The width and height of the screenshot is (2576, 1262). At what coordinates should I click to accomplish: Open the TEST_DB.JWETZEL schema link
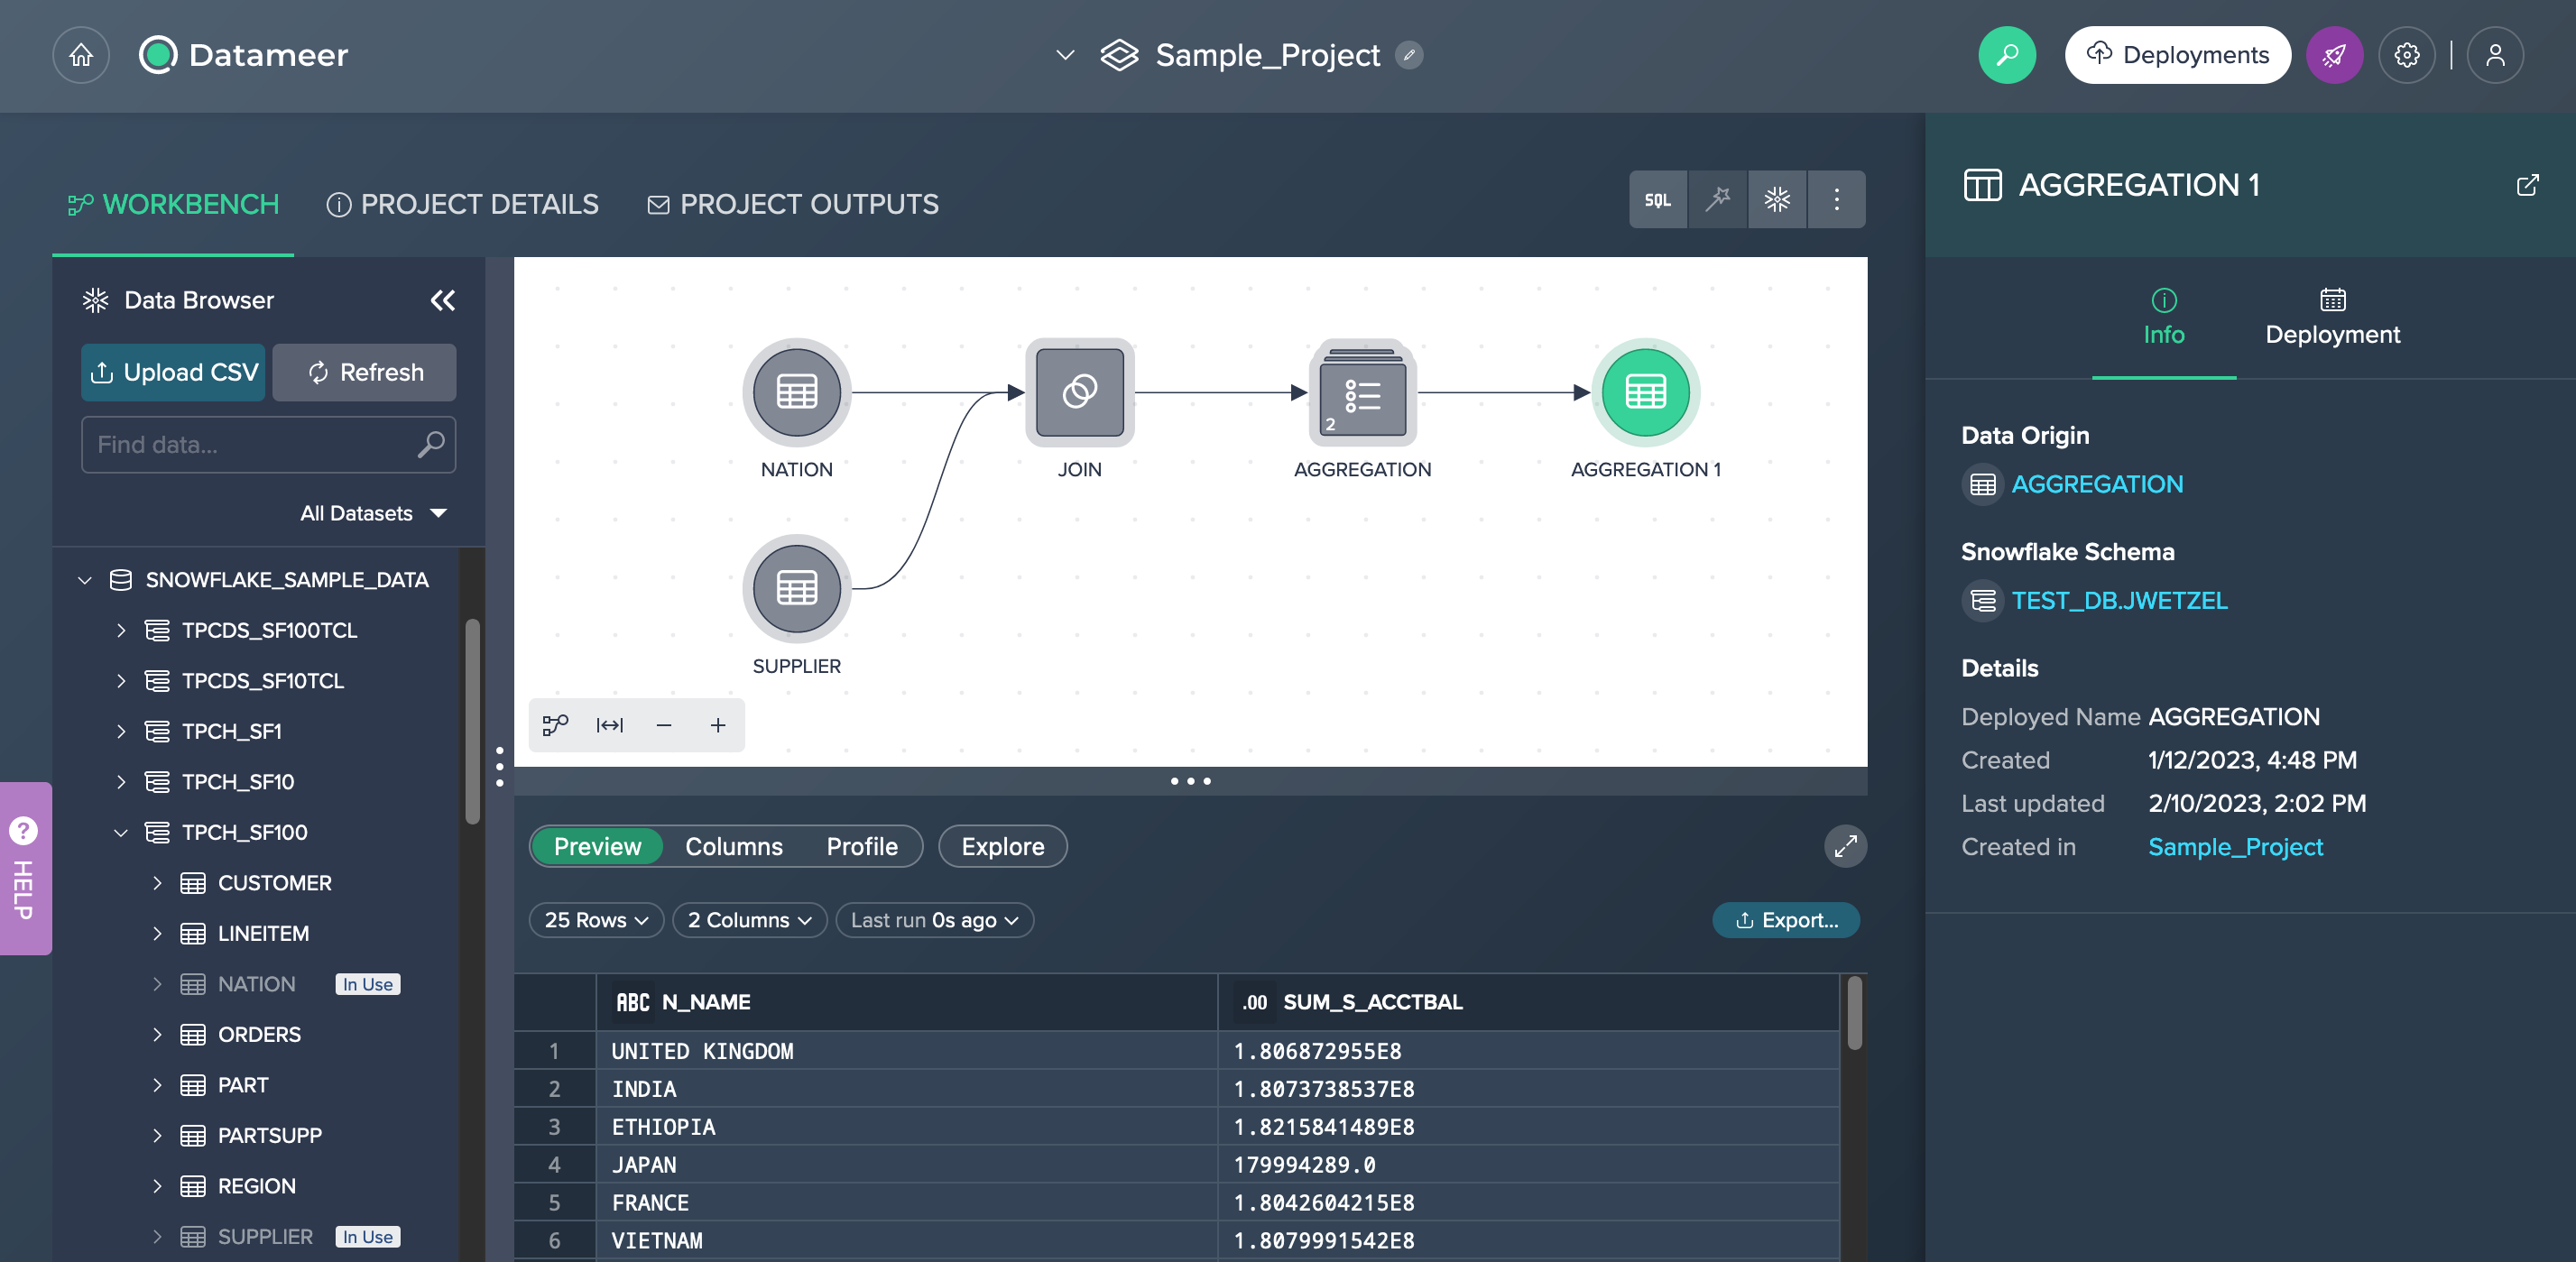pos(2119,601)
